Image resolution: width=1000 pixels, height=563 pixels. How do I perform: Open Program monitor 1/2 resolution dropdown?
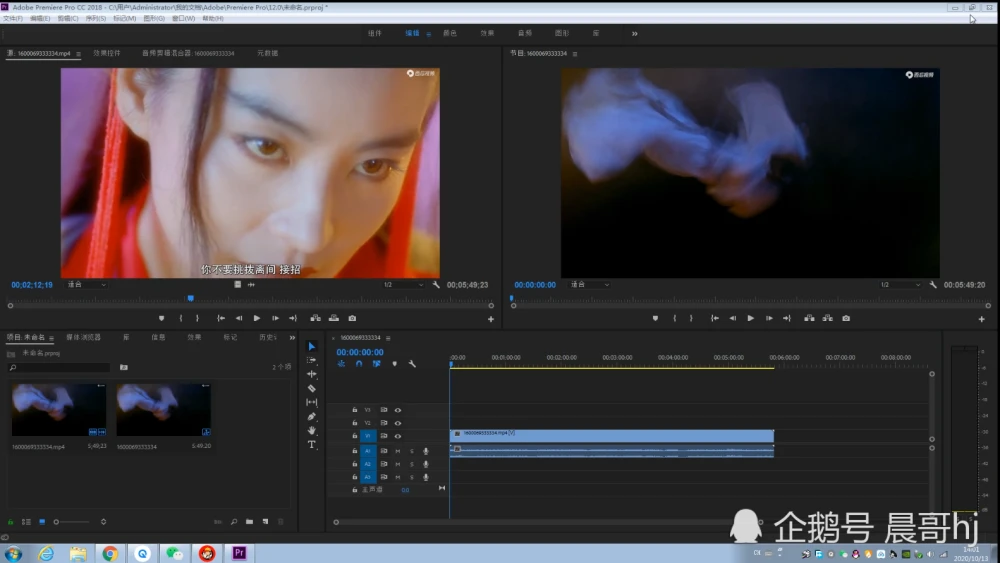point(900,285)
